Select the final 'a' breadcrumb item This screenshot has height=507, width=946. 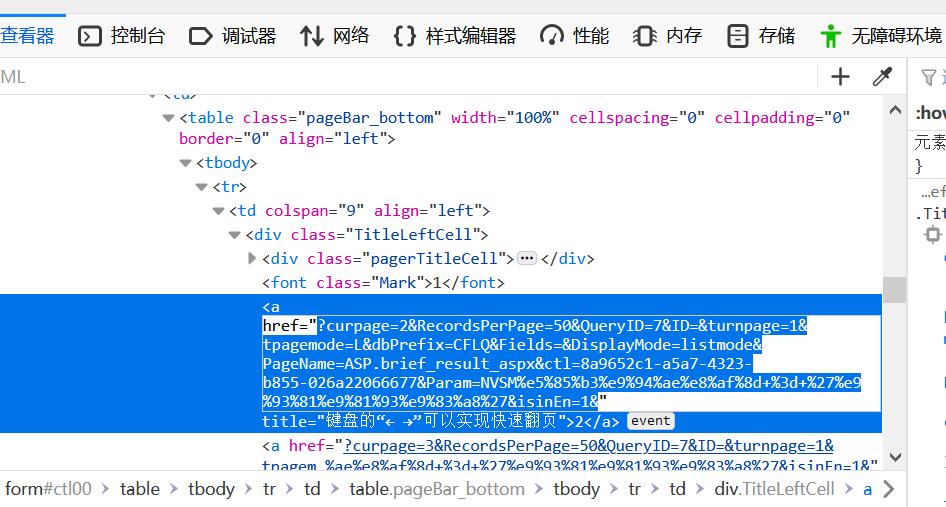868,489
